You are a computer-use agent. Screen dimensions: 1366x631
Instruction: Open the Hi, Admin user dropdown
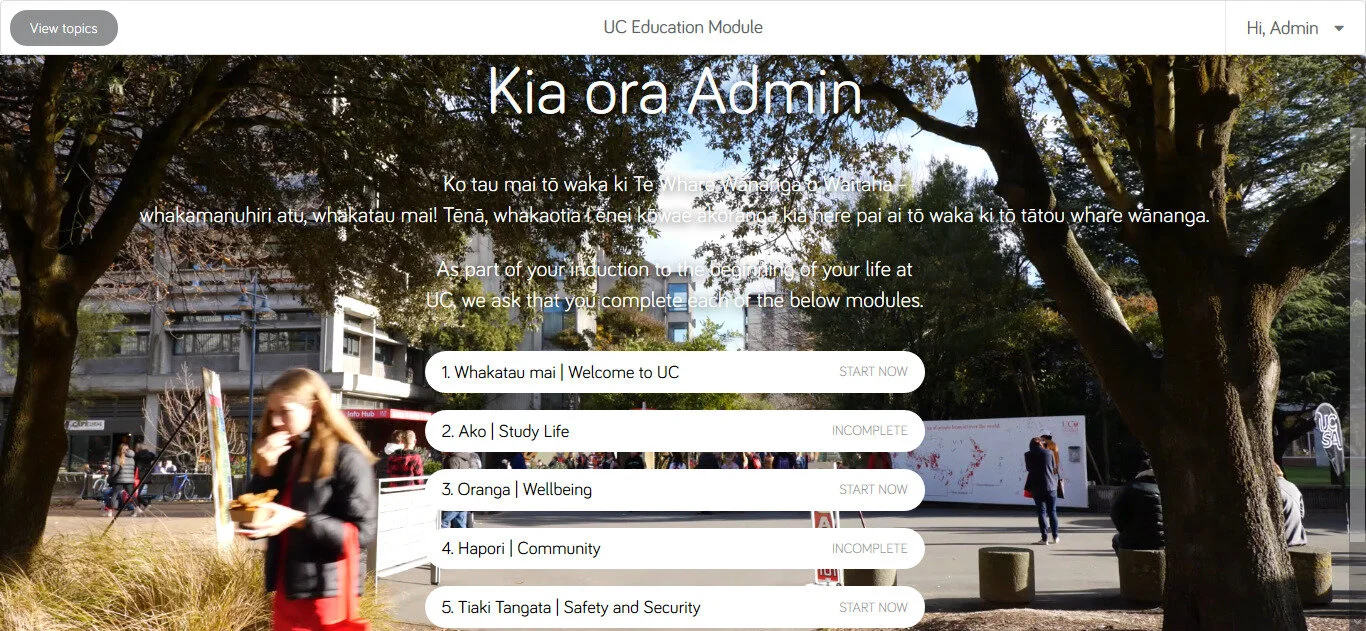click(1295, 28)
